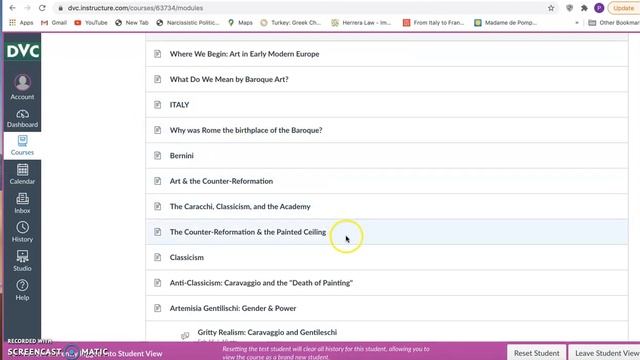This screenshot has height=360, width=640.
Task: Open the Gmail bookmark
Action: [x=54, y=23]
